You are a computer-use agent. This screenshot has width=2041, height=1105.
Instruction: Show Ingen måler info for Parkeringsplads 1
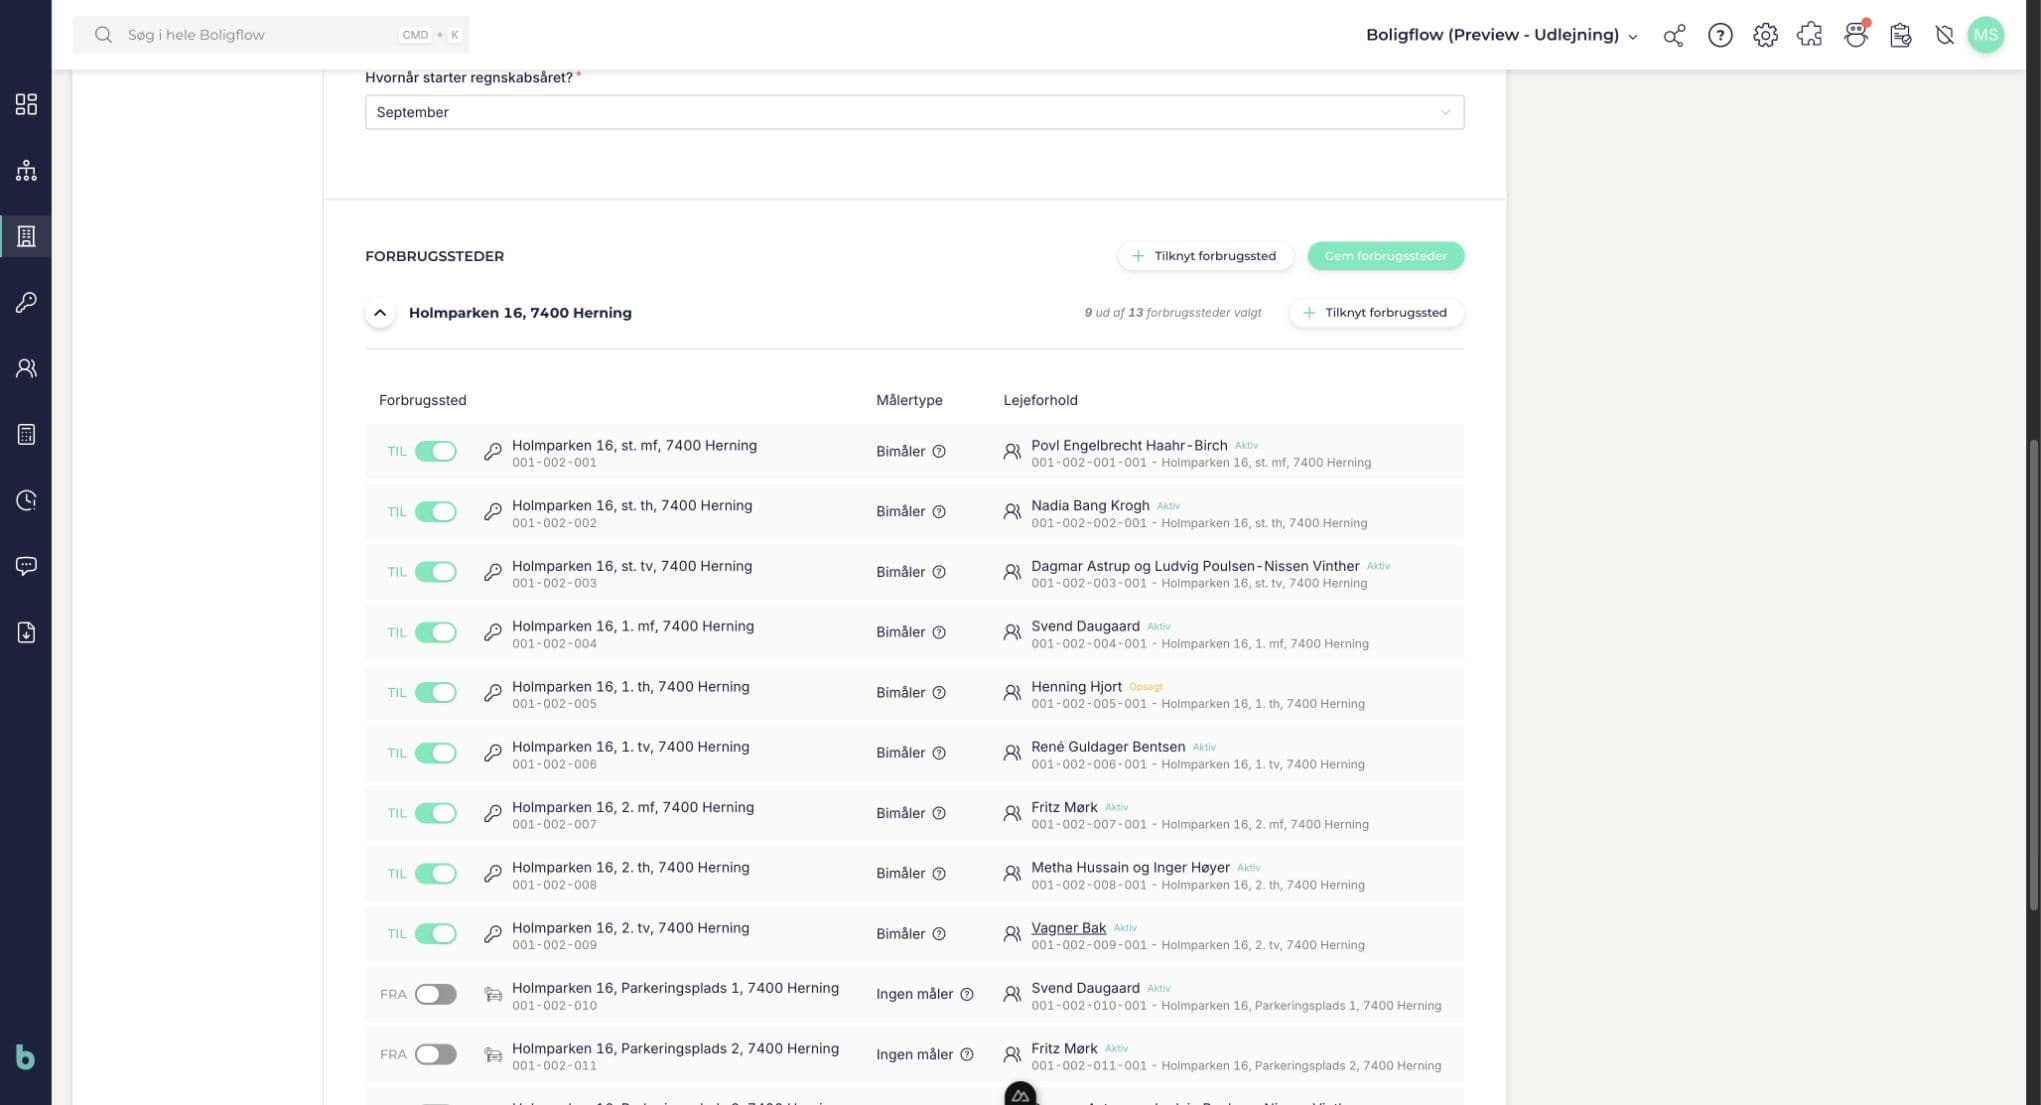967,994
